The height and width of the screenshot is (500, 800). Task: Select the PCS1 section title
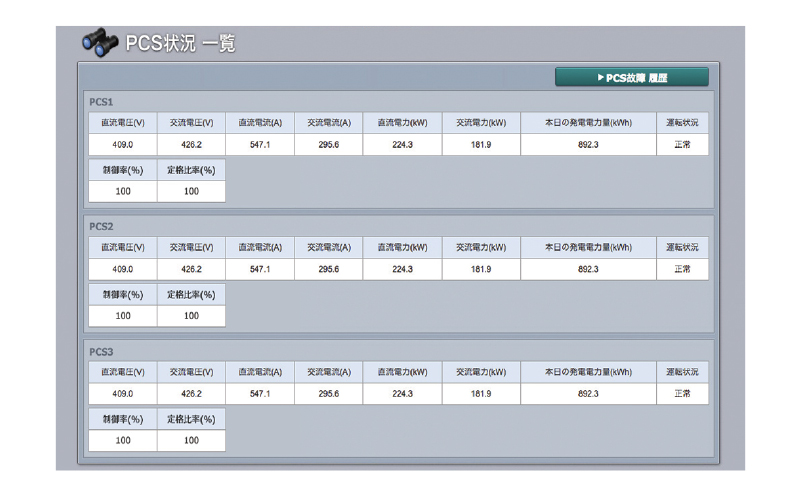(101, 102)
